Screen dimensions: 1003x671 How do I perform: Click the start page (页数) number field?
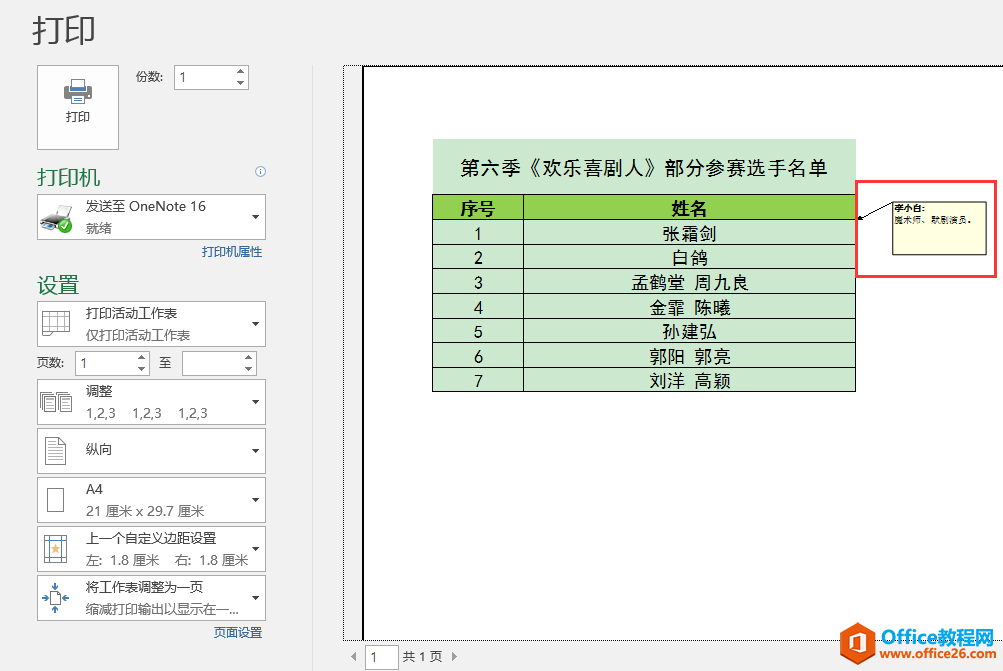104,364
